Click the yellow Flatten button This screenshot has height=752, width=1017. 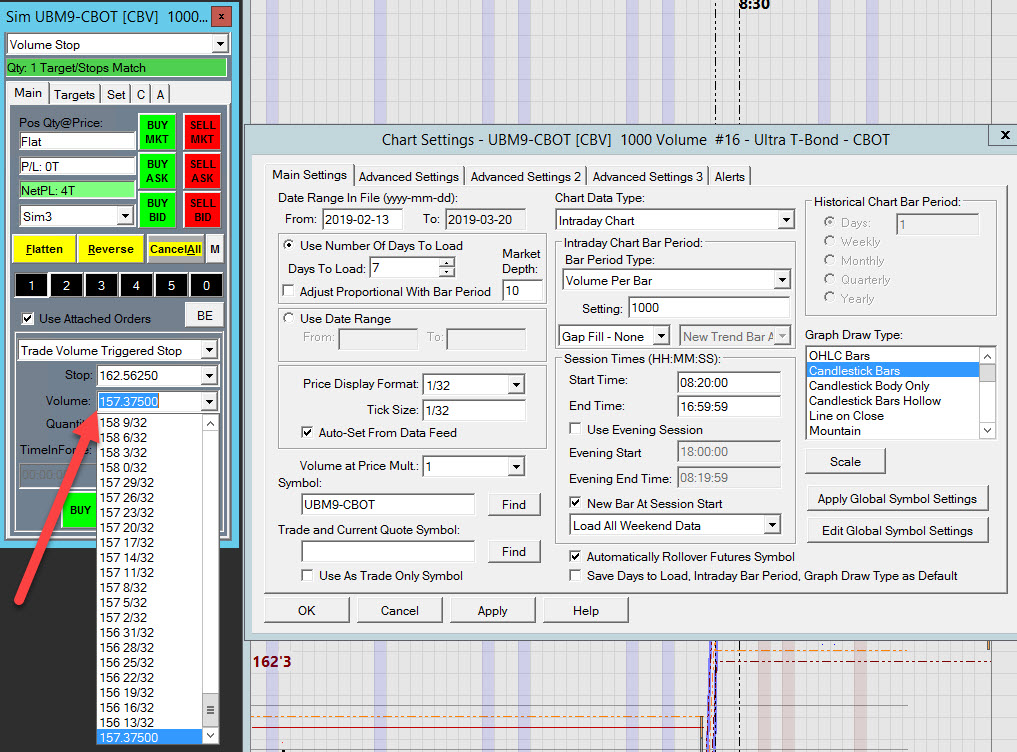pos(44,249)
